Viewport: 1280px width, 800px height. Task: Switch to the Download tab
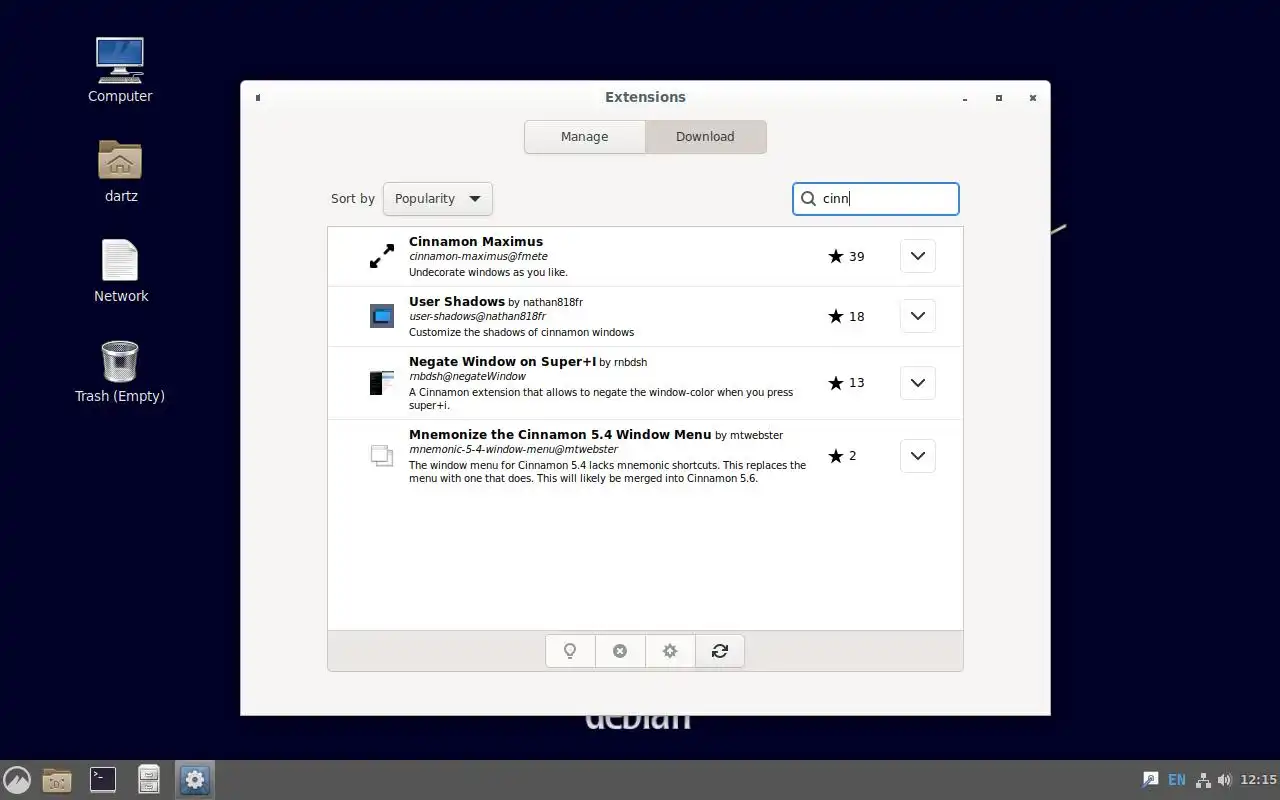[706, 137]
